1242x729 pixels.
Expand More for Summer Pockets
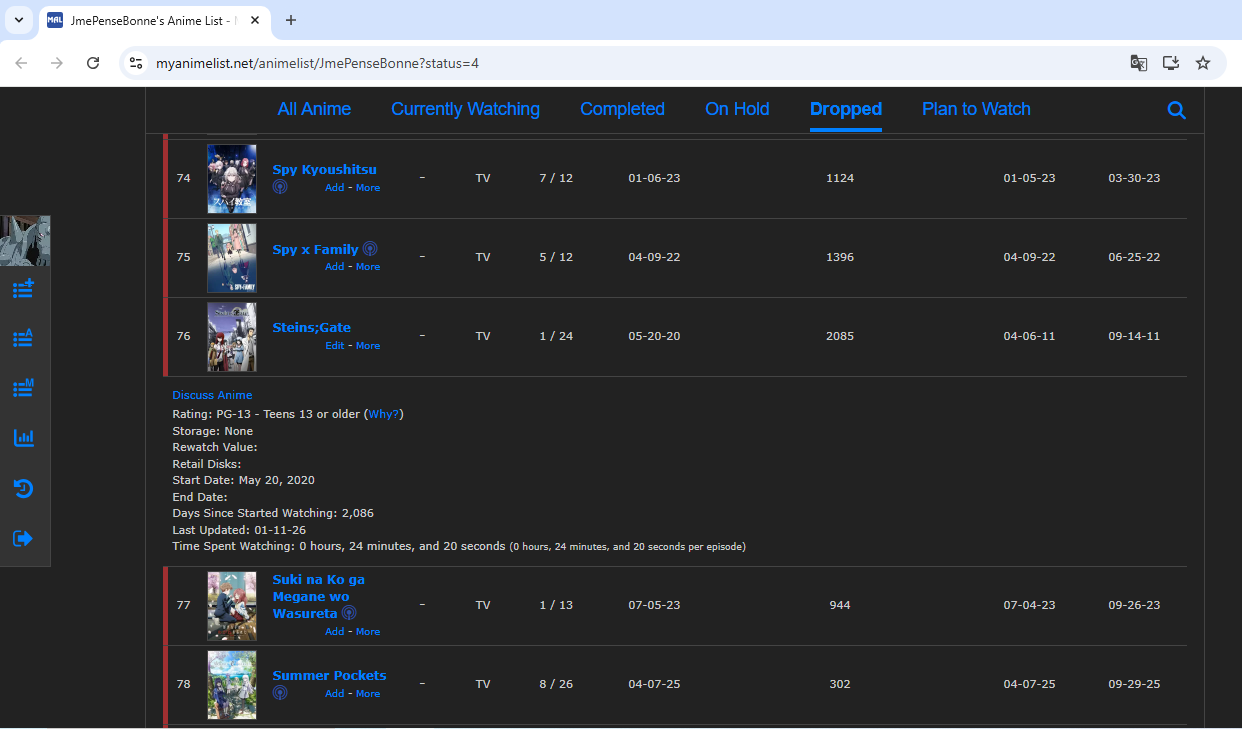point(368,694)
